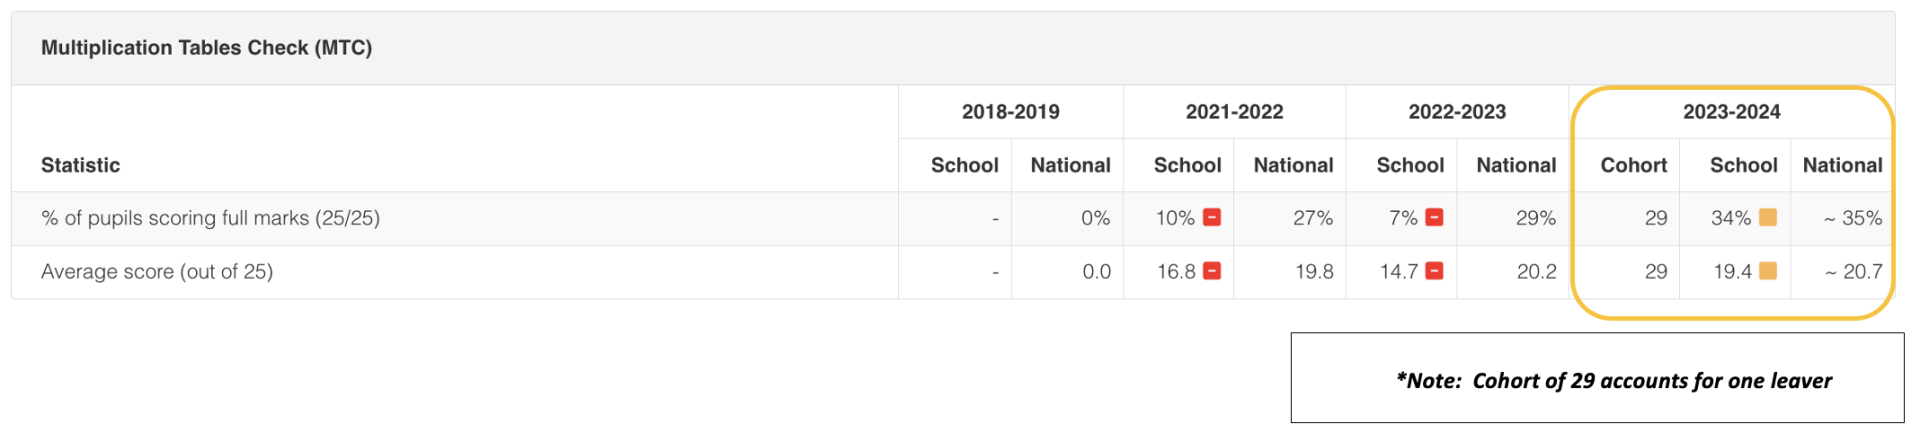Click the Statistic column header
Image resolution: width=1920 pixels, height=433 pixels.
click(x=80, y=165)
